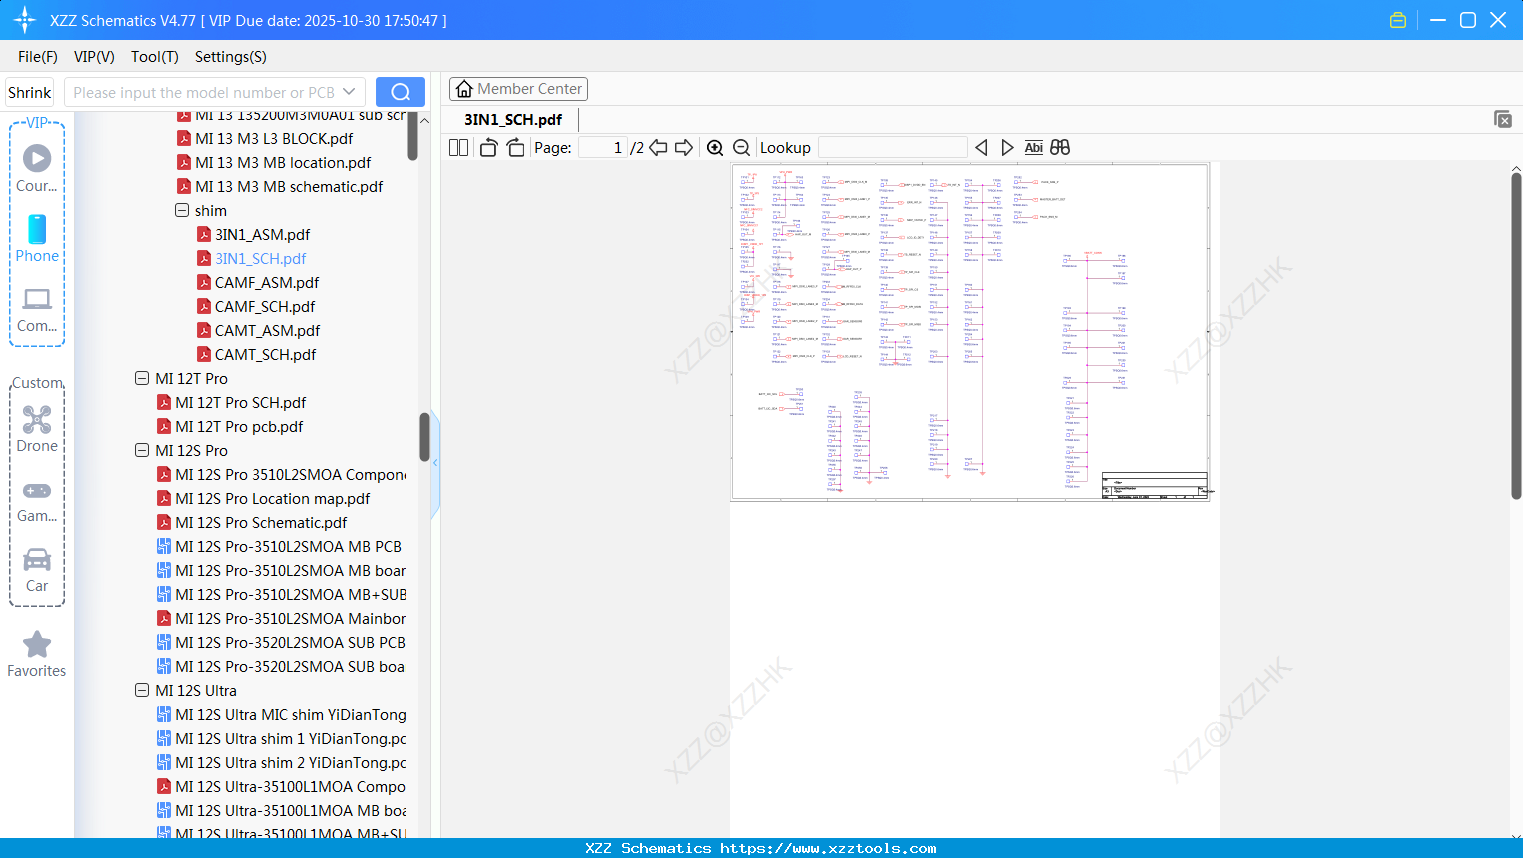Open CAMF_SCH.pdf file
Image resolution: width=1523 pixels, height=858 pixels.
(x=265, y=307)
